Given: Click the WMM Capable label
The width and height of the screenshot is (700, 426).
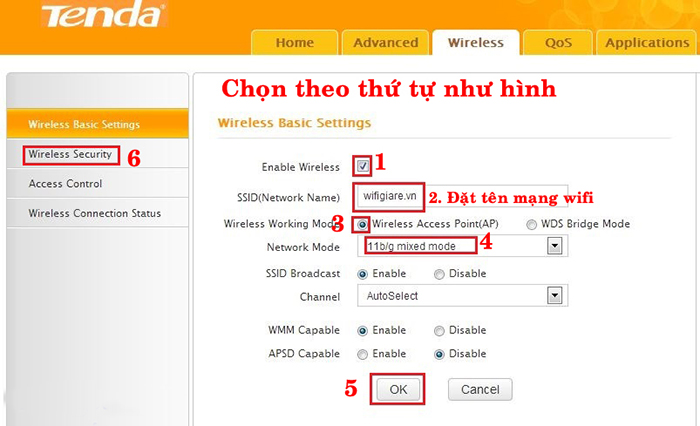Looking at the screenshot, I should coord(304,330).
